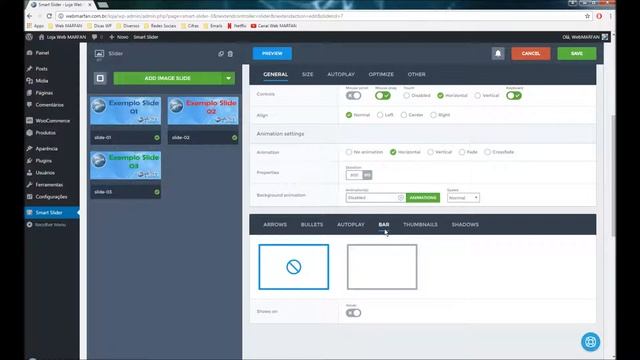Screen dimensions: 640x360
Task: Click Add Image Slide button
Action: point(168,78)
